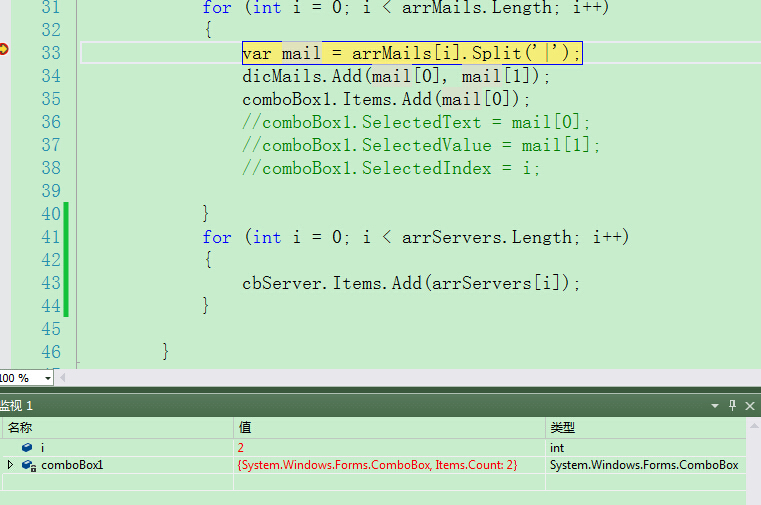
Task: Open the zoom percentage dropdown
Action: point(48,378)
